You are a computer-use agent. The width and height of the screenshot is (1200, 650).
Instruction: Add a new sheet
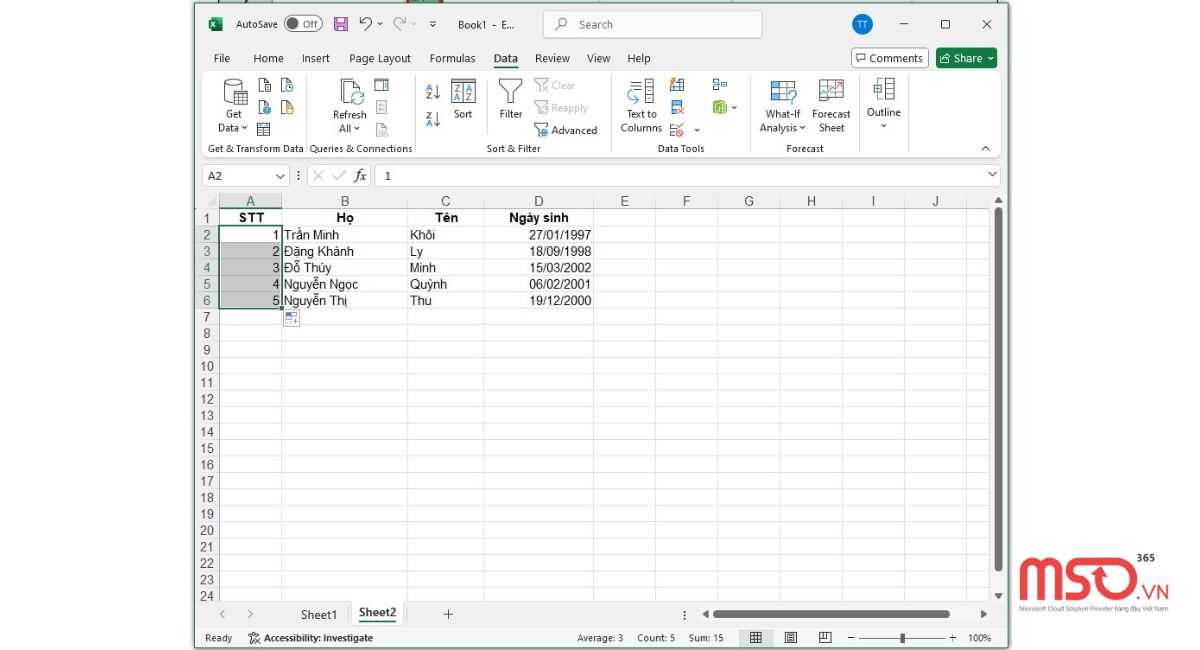pos(448,614)
